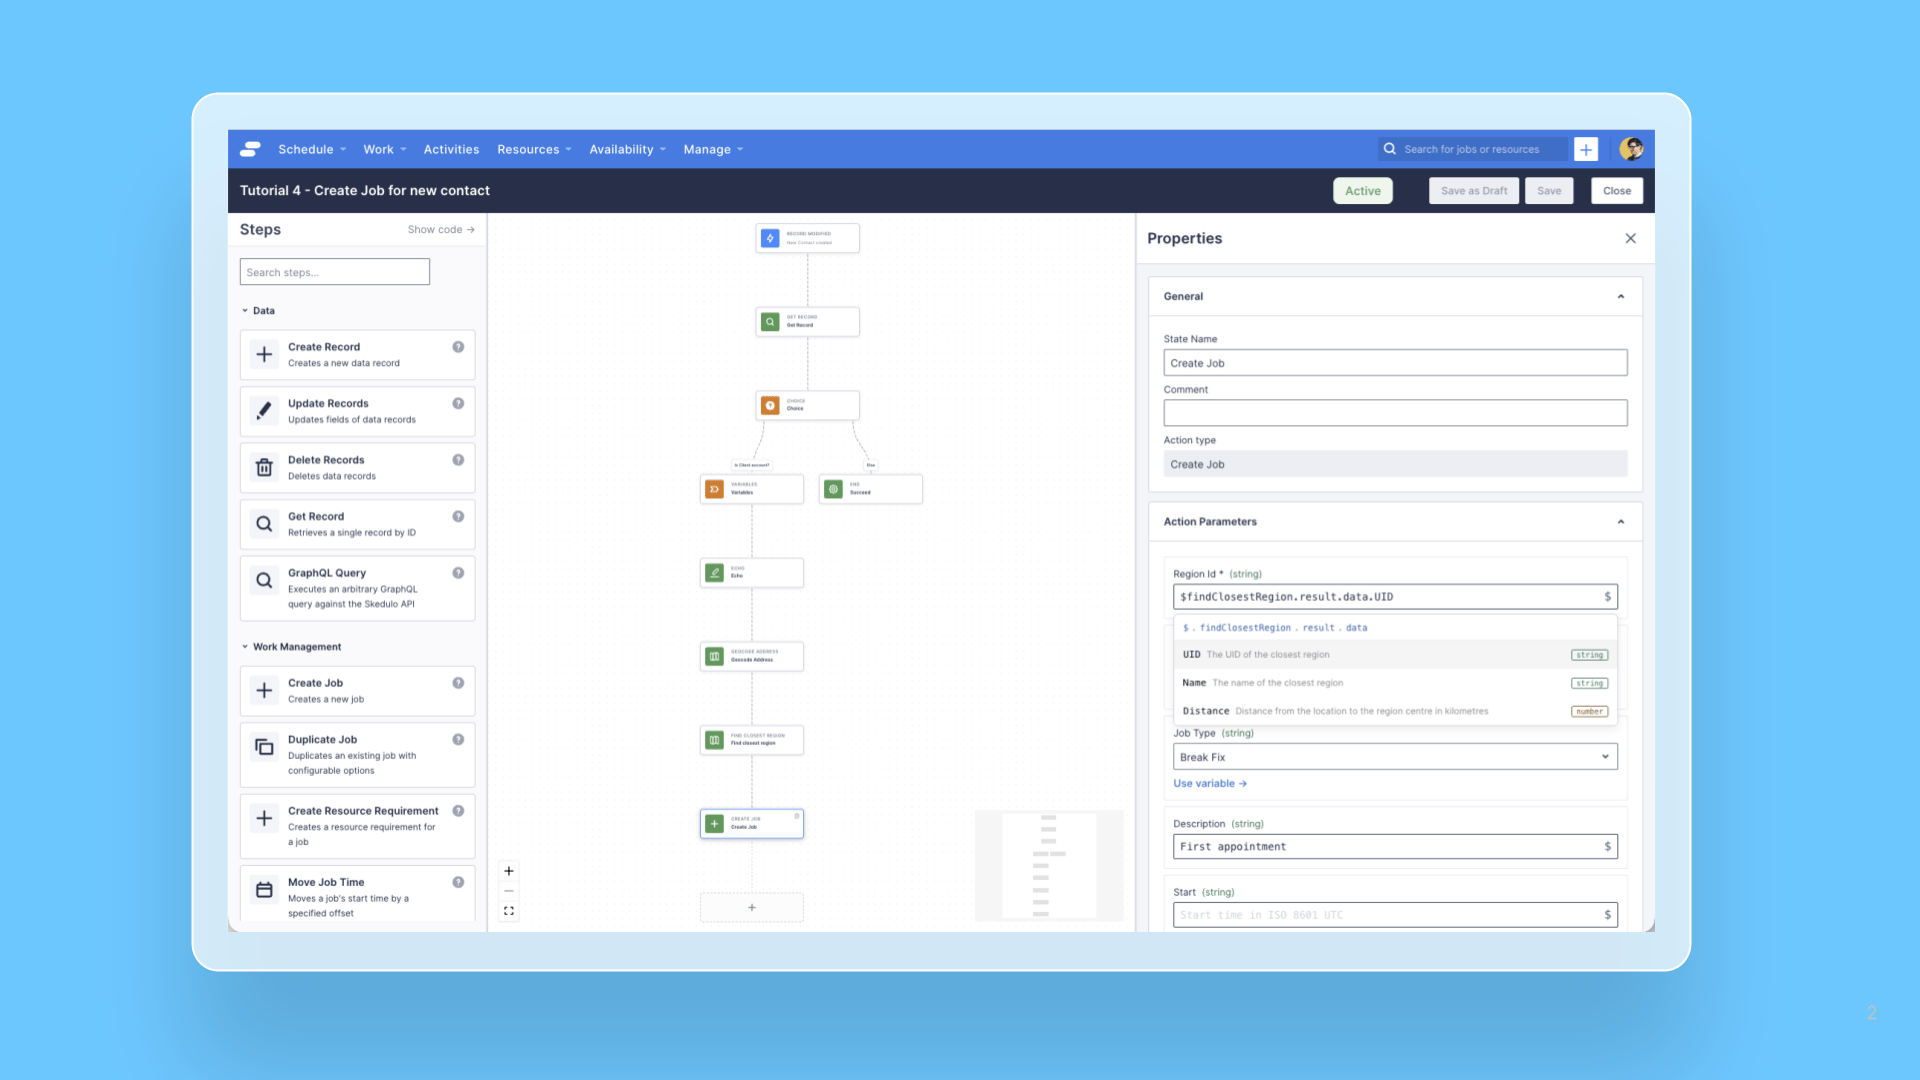Image resolution: width=1920 pixels, height=1080 pixels.
Task: Click the State Name input field
Action: point(1395,363)
